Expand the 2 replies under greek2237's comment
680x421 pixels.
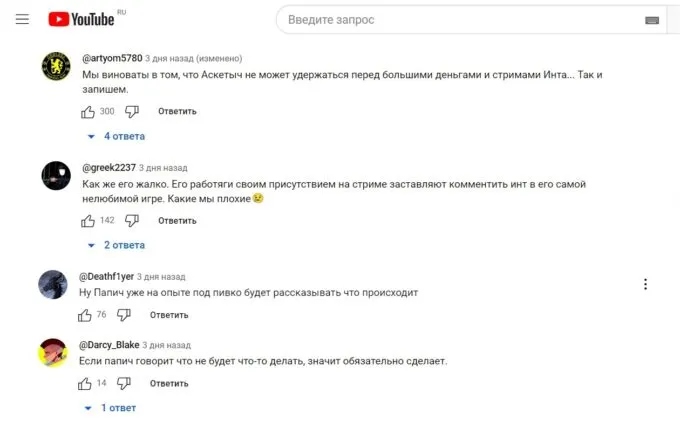pyautogui.click(x=117, y=245)
